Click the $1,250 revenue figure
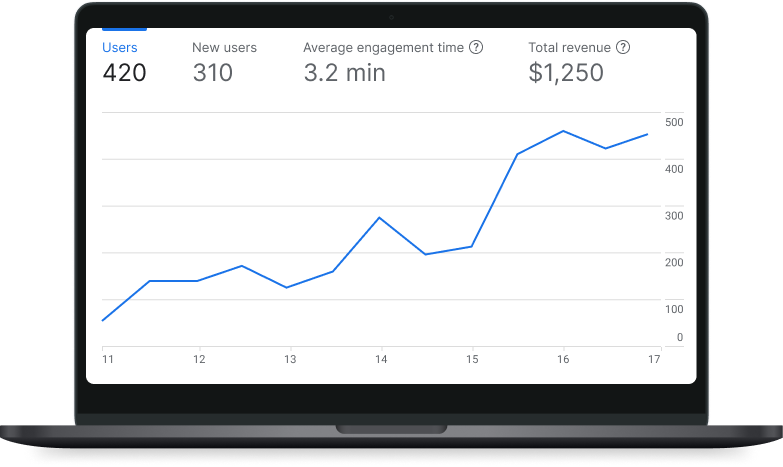783x467 pixels. 566,73
